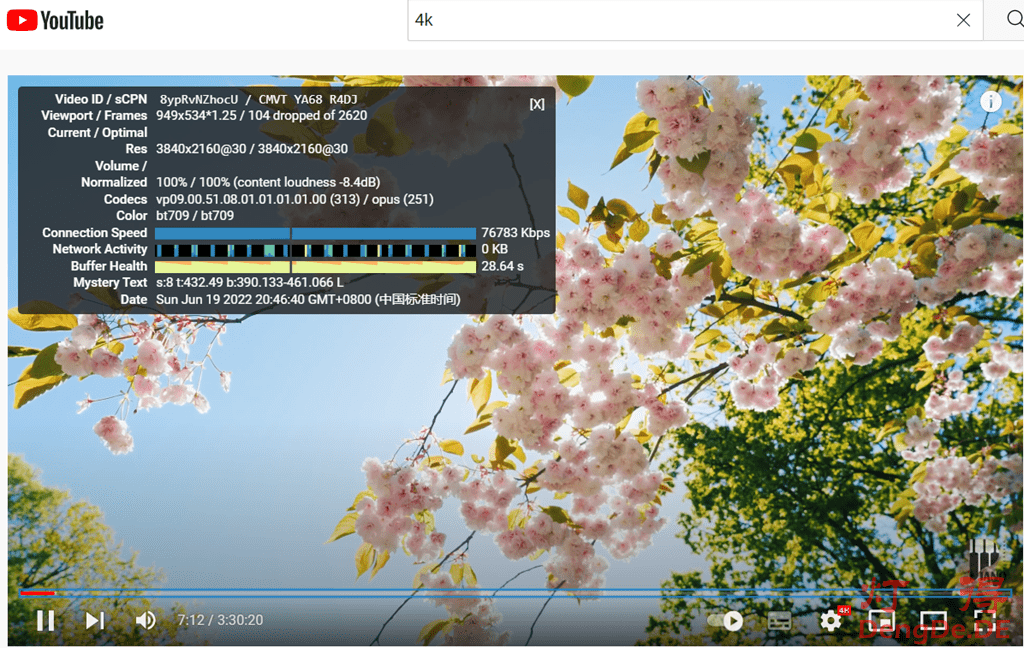Switch to miniplayer mode

click(881, 621)
